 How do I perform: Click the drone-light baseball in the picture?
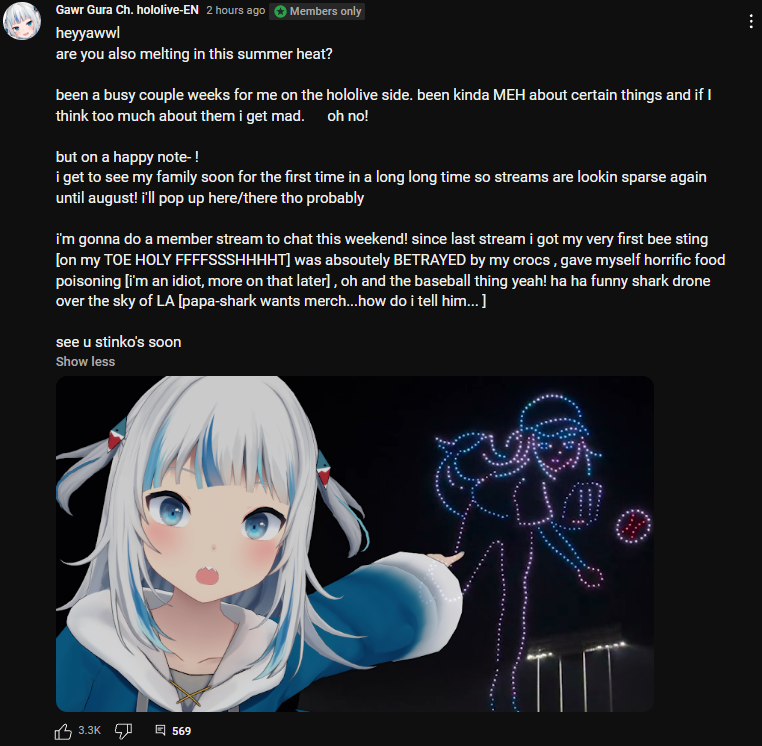[x=633, y=526]
